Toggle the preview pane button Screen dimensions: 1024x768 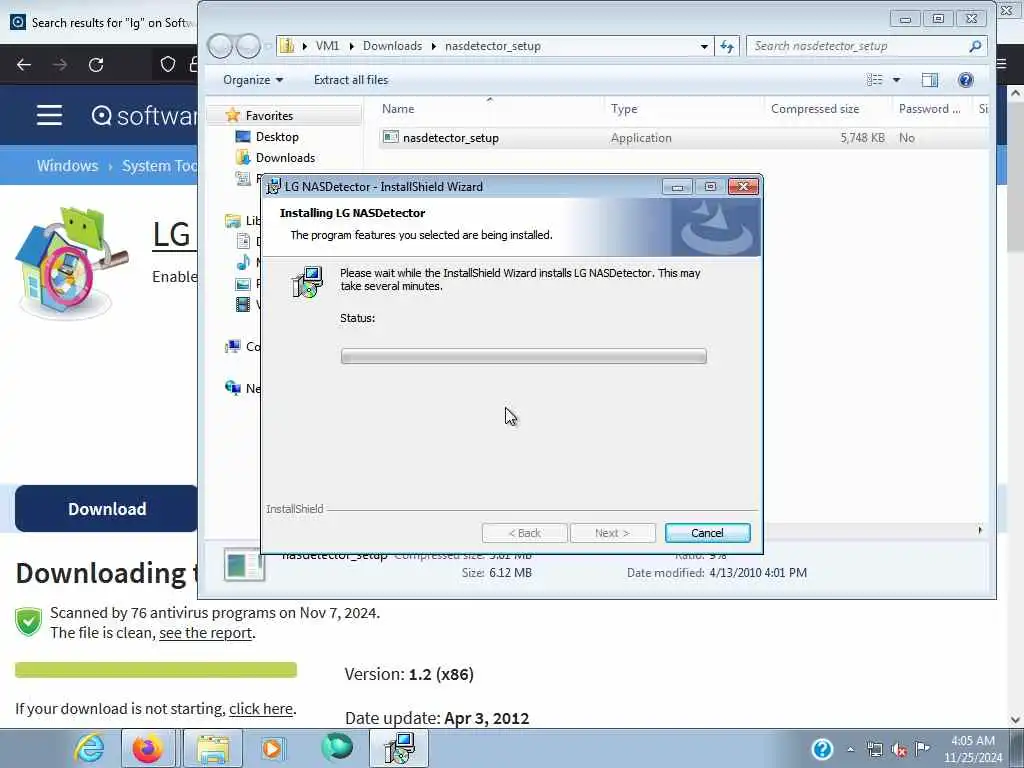pyautogui.click(x=929, y=80)
